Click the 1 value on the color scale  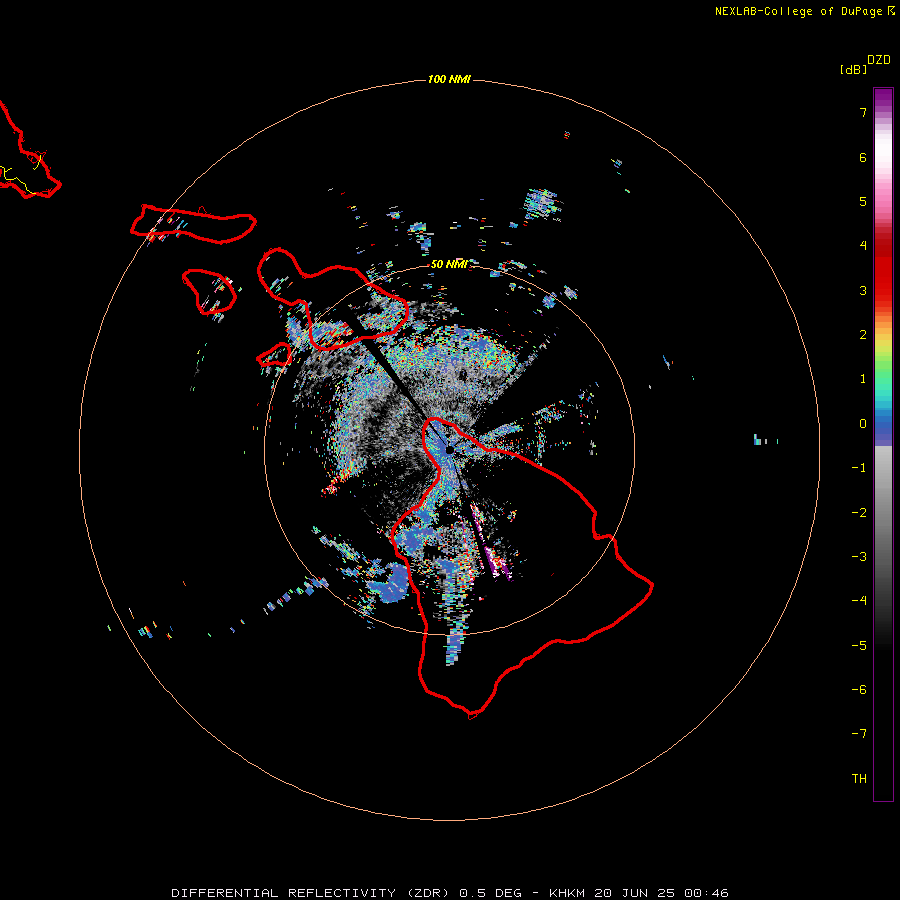pos(863,379)
